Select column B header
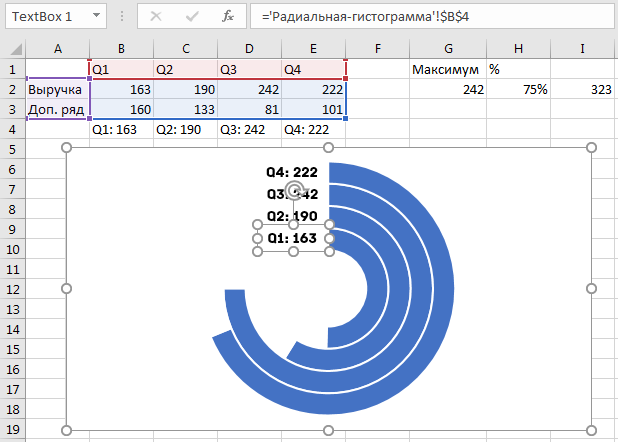The height and width of the screenshot is (442, 618). [x=121, y=49]
